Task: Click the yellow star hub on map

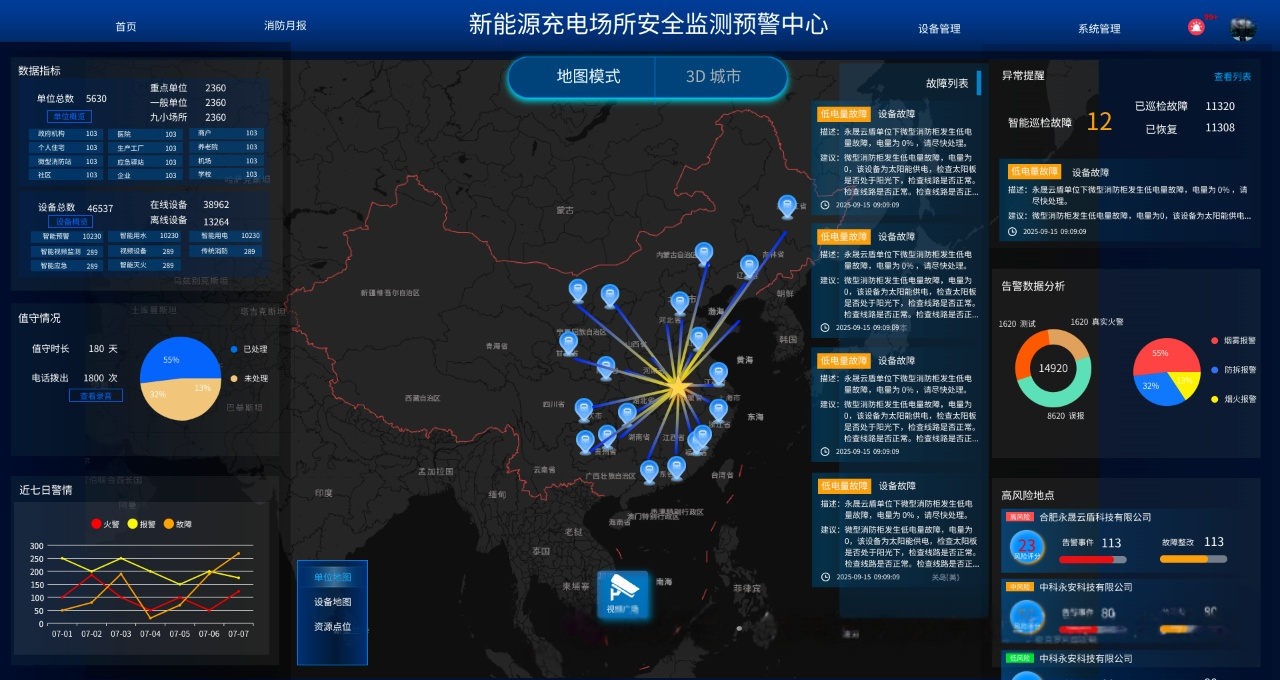Action: 677,385
